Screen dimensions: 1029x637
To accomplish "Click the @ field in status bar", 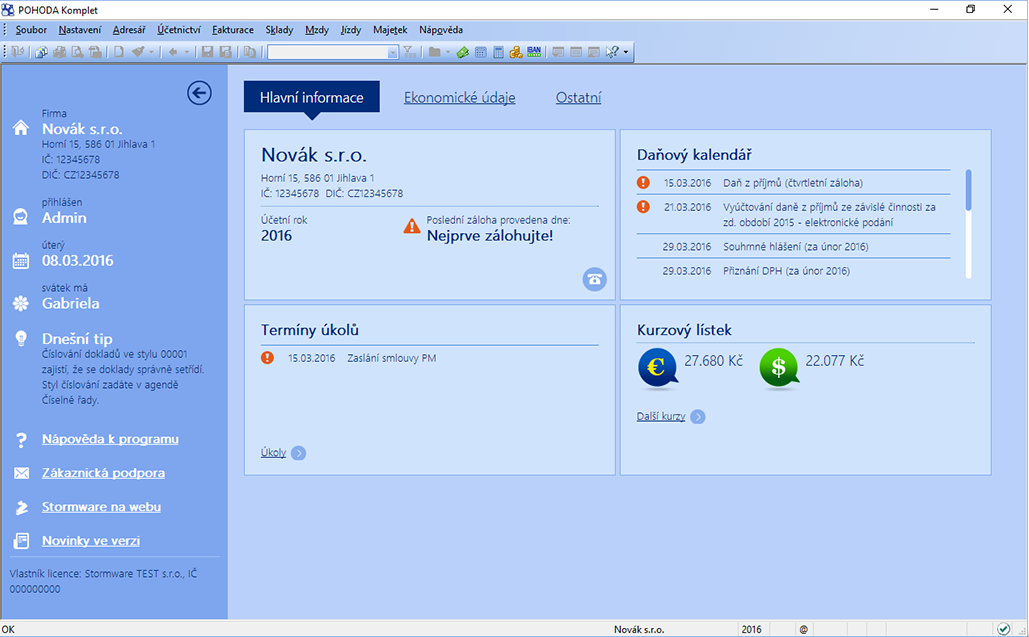I will (x=803, y=629).
